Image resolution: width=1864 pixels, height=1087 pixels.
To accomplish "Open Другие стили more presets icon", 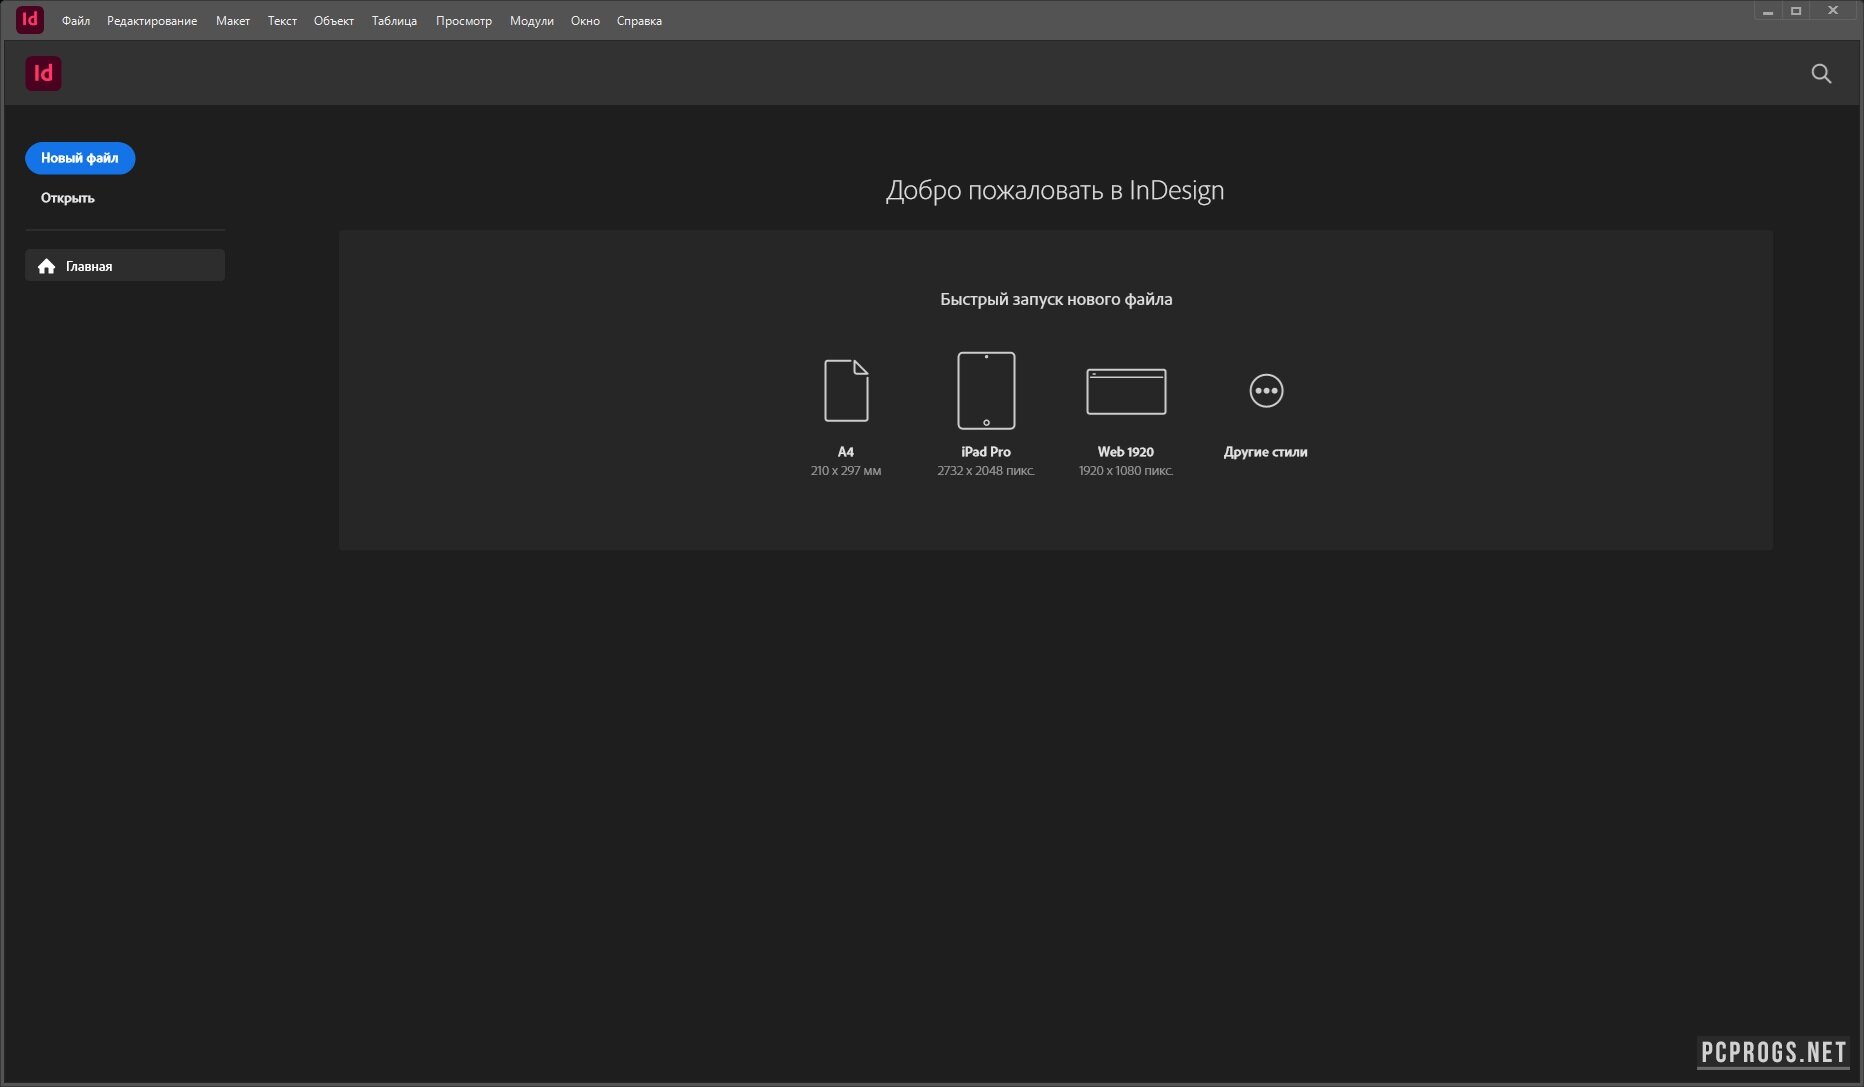I will coord(1266,391).
